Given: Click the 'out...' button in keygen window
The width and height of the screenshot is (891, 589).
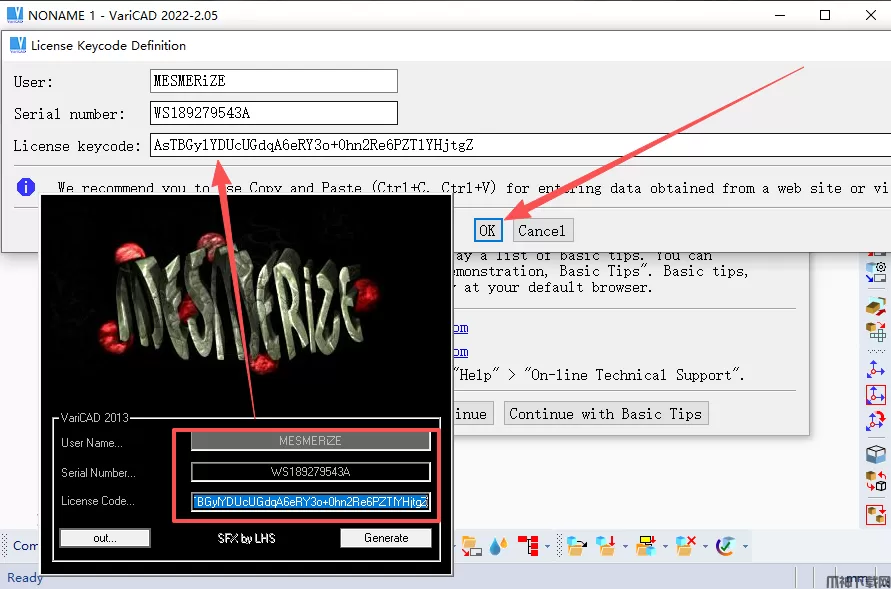Looking at the screenshot, I should 105,538.
